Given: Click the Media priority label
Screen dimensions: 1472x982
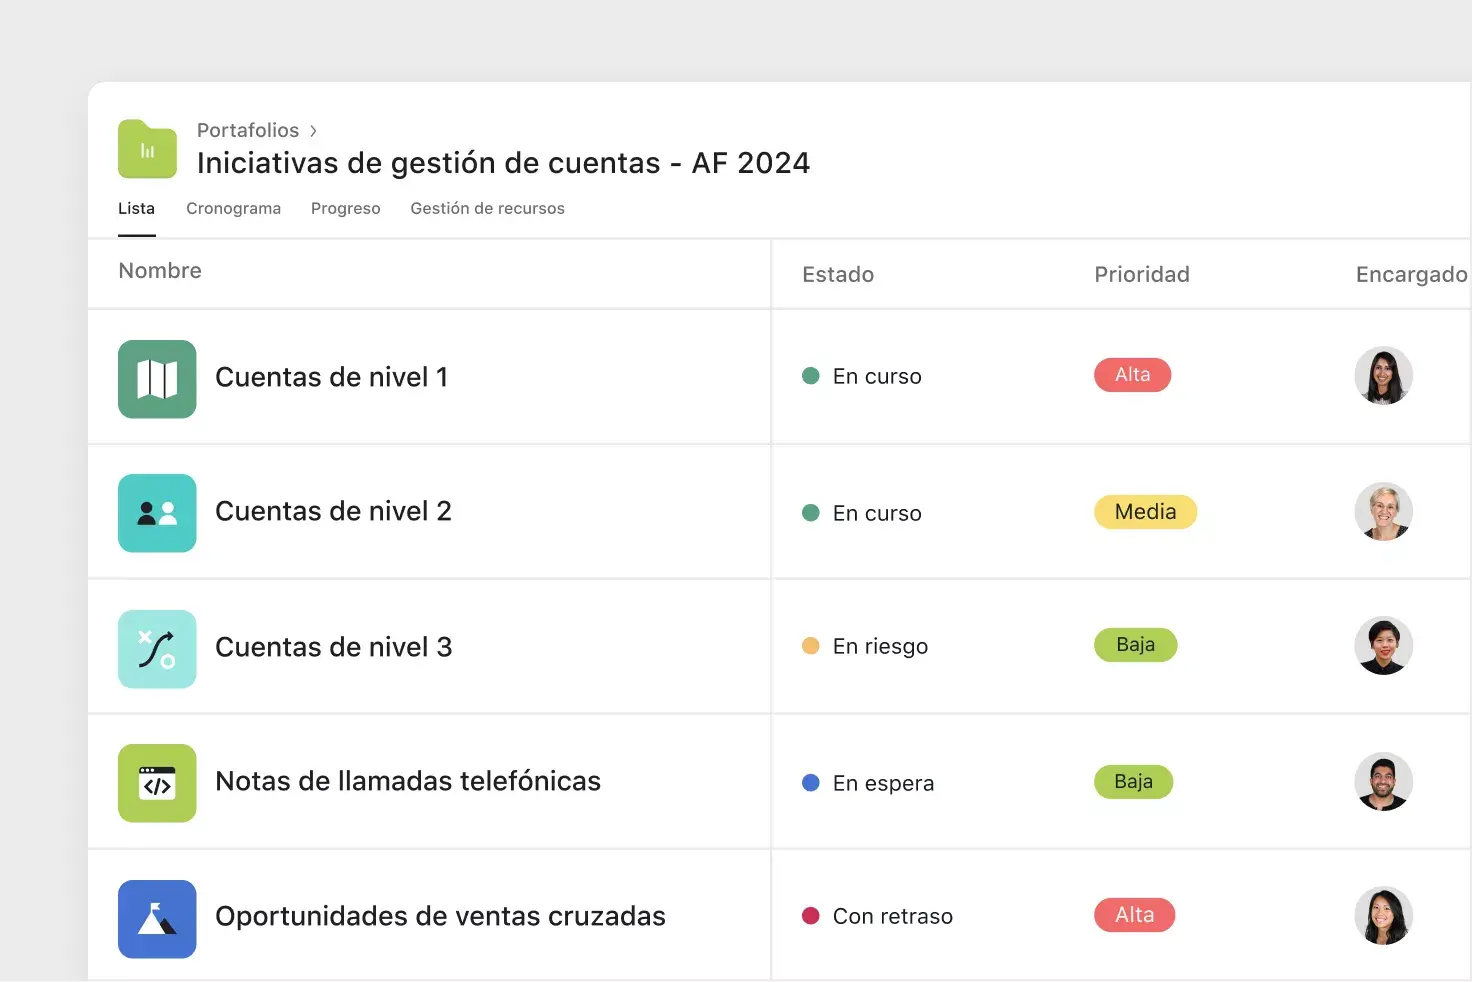Looking at the screenshot, I should pyautogui.click(x=1145, y=512).
